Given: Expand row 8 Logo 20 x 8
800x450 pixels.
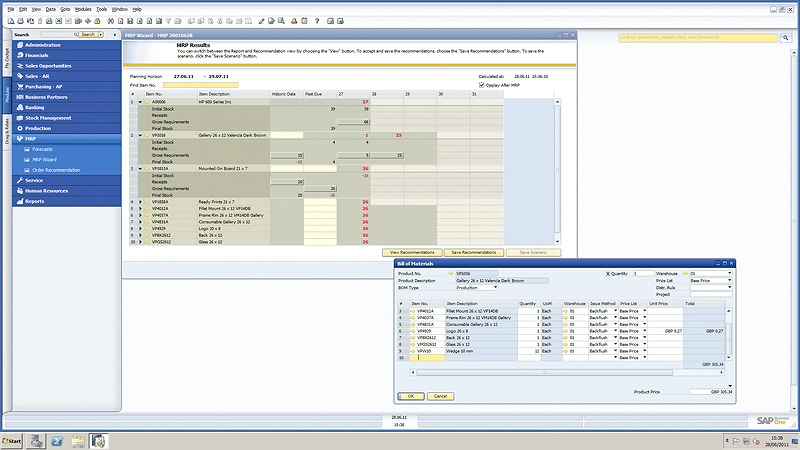Looking at the screenshot, I should [140, 229].
